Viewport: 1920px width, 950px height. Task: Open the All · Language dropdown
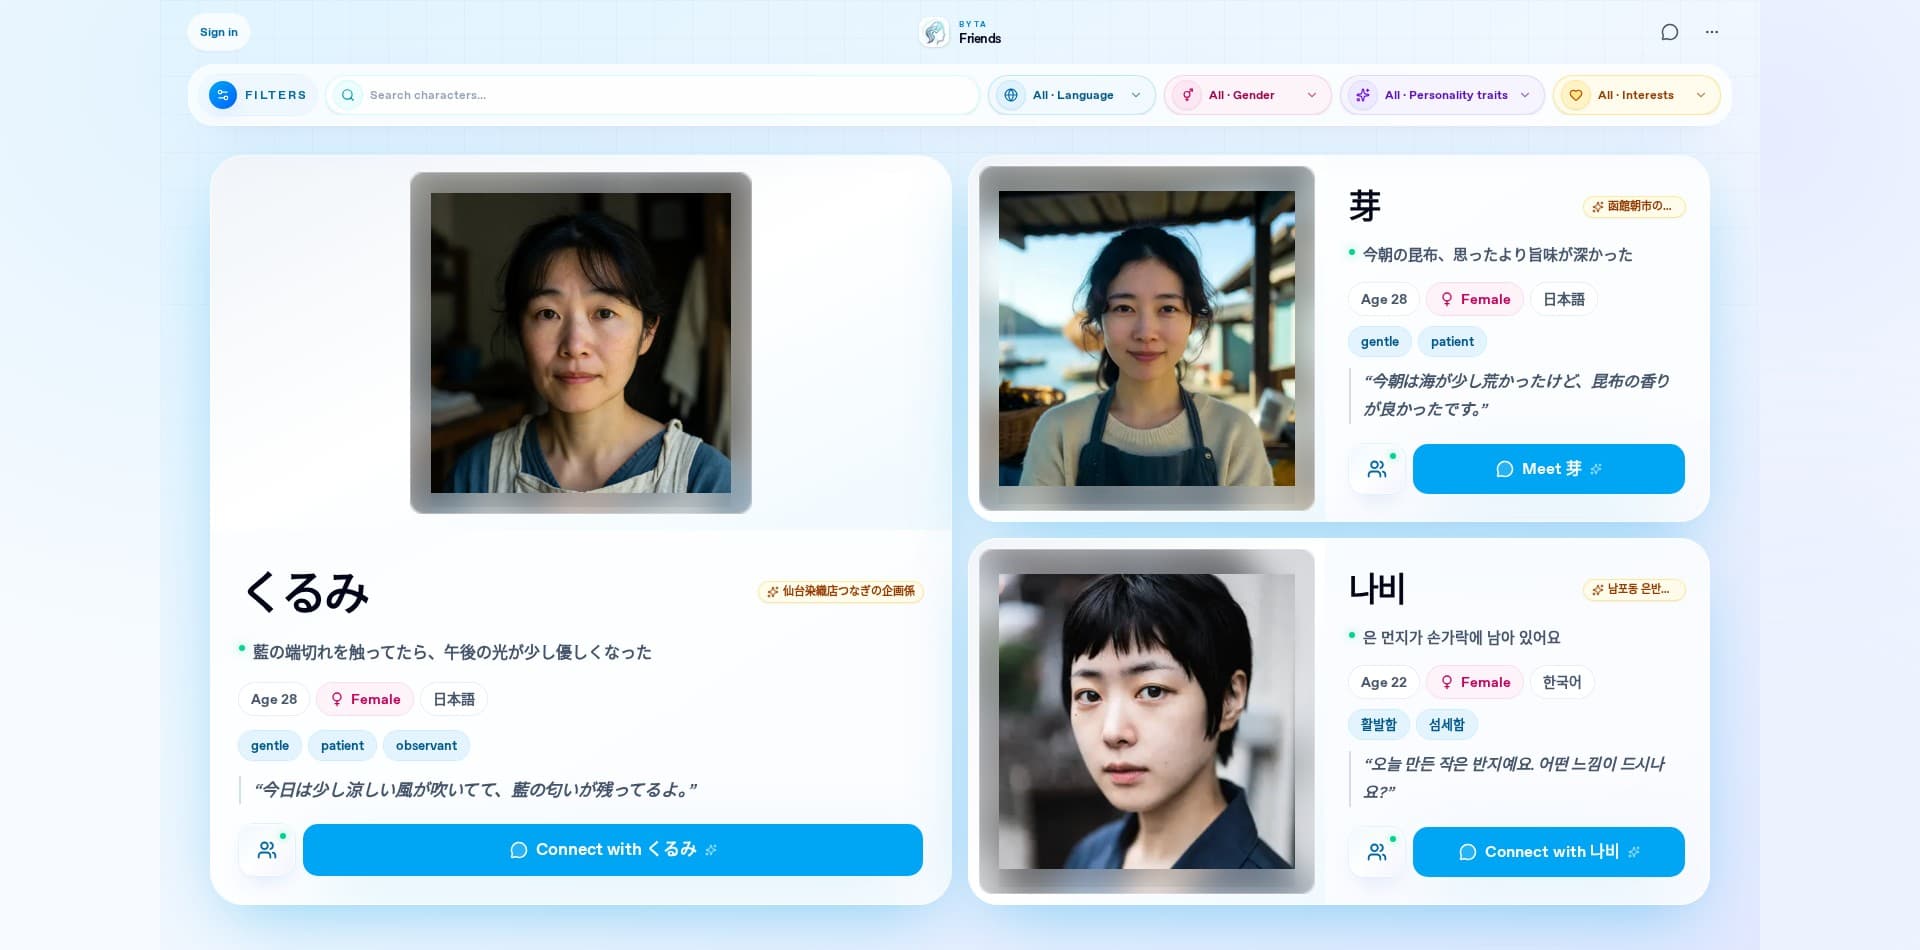pyautogui.click(x=1072, y=95)
